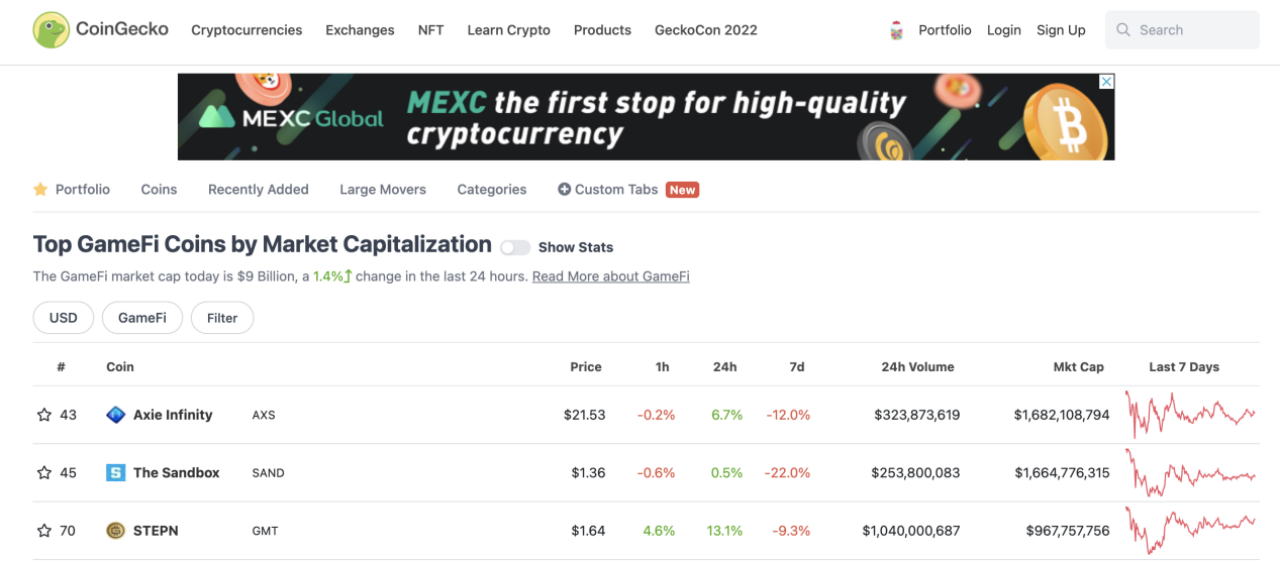Open the GameFi category dropdown
Screen dimensions: 1280x561
click(142, 318)
